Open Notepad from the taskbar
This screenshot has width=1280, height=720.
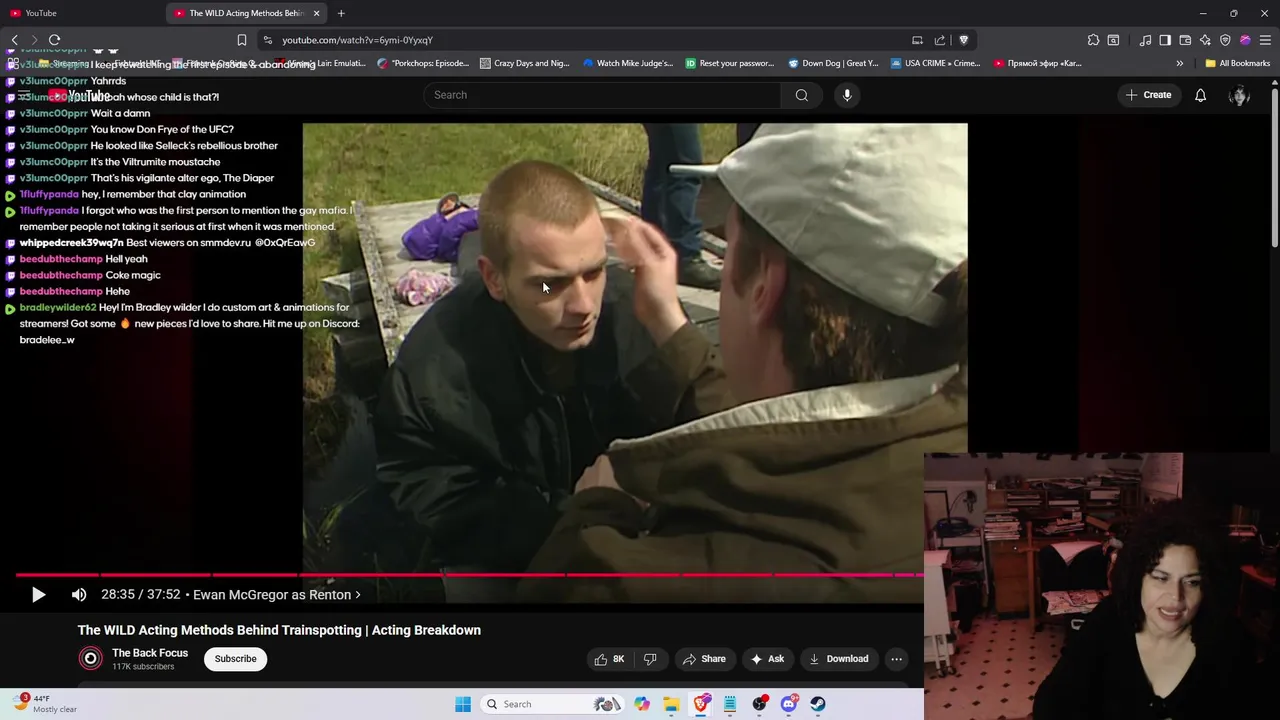coord(730,704)
